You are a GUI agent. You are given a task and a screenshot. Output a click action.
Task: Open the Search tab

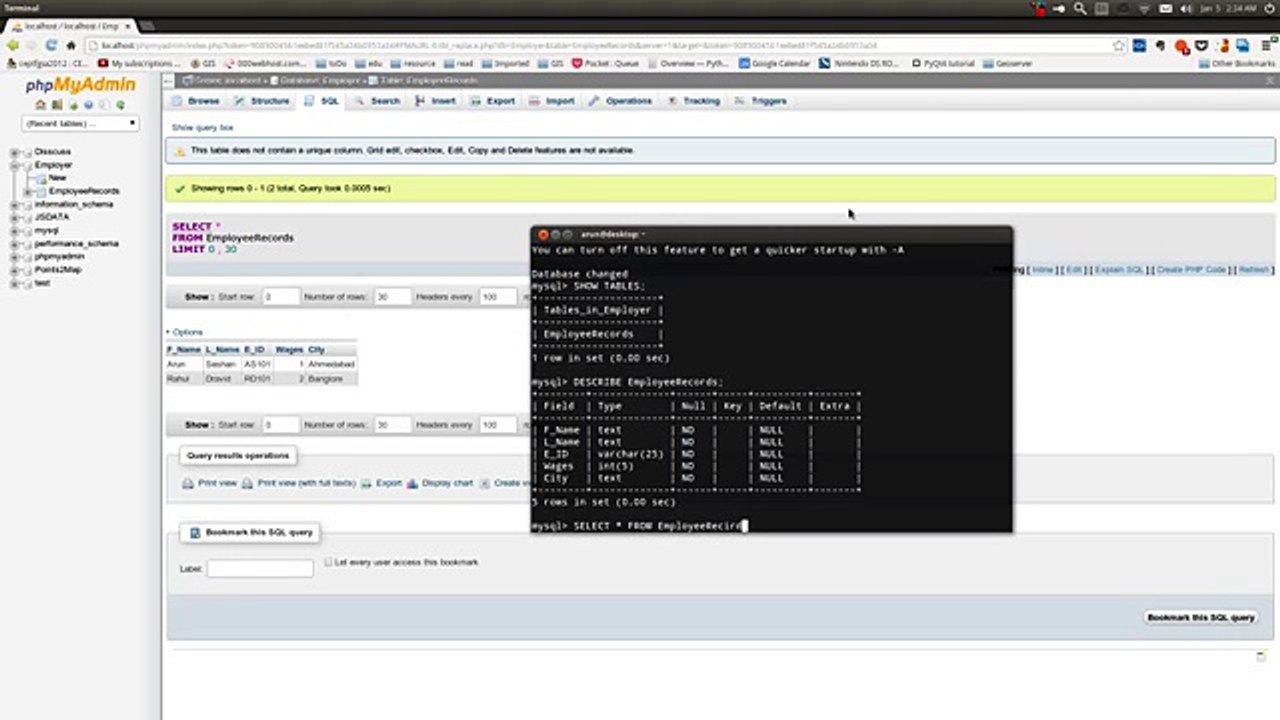377,101
